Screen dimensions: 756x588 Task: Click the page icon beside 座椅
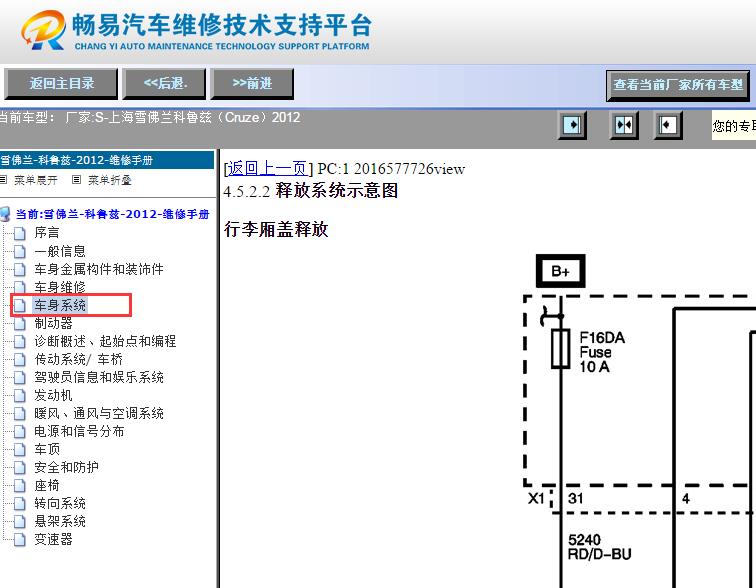20,486
